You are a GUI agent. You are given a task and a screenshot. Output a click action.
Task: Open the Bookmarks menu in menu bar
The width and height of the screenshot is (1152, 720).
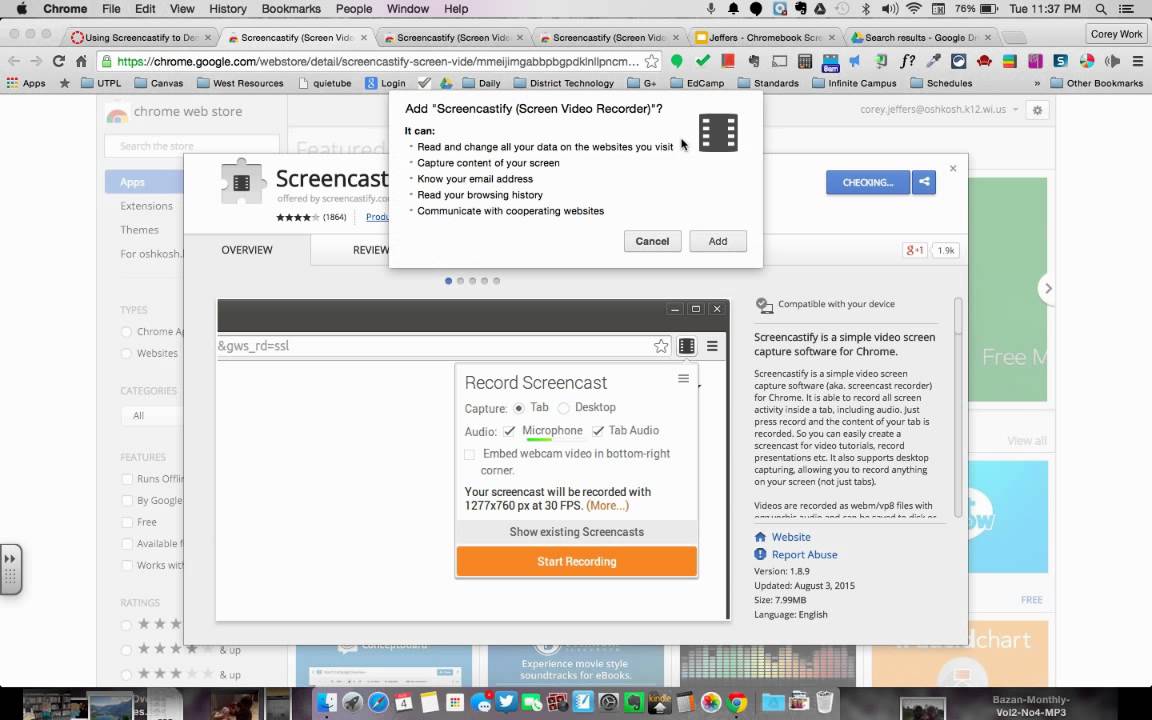[291, 9]
